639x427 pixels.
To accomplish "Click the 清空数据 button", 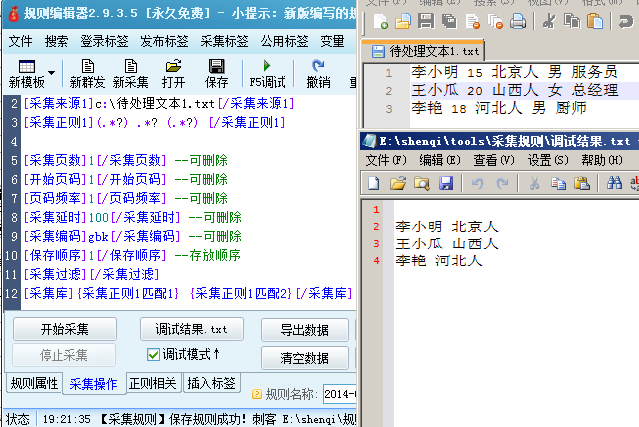I will point(305,358).
